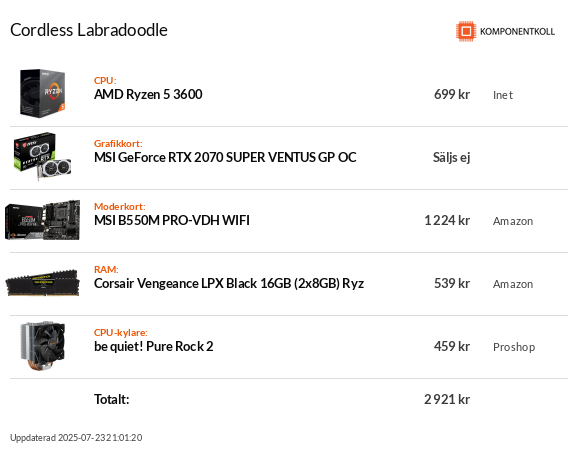Click the MSI RTX 2070 SUPER graphics card image

pos(42,157)
